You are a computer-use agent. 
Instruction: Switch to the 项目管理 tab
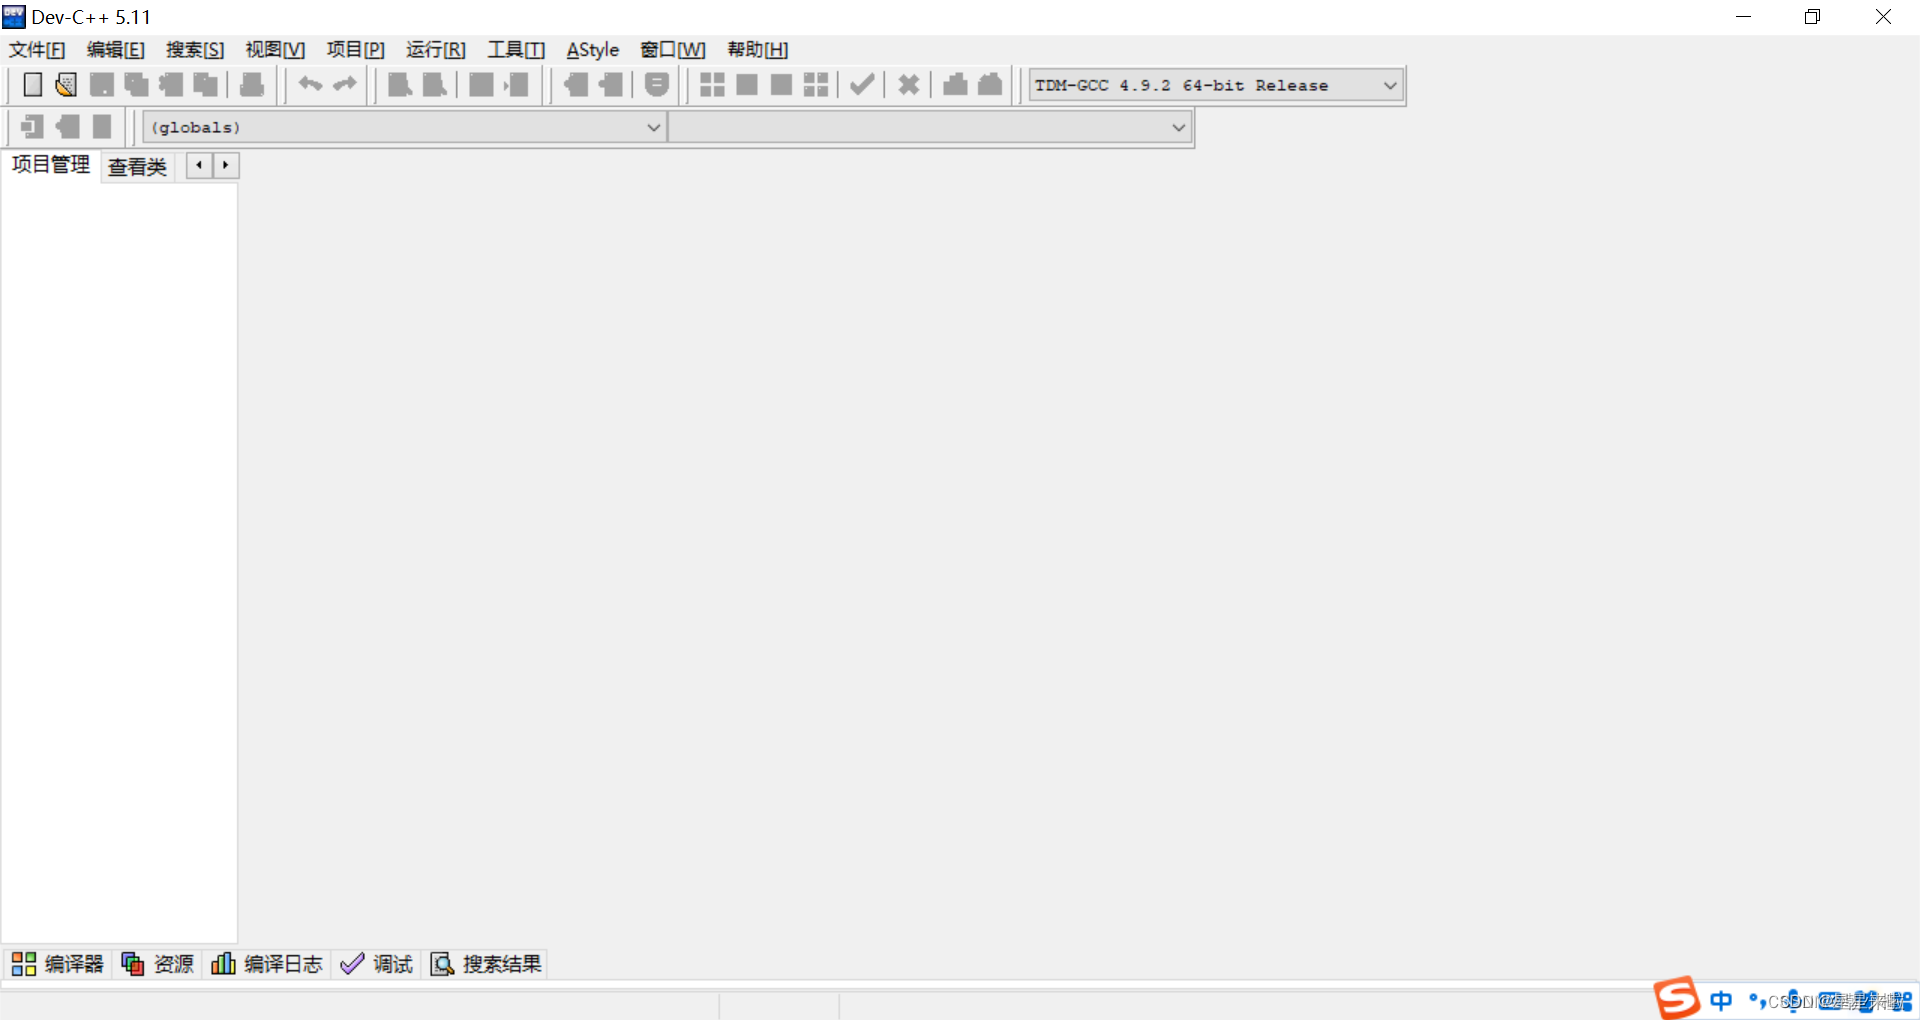(51, 165)
